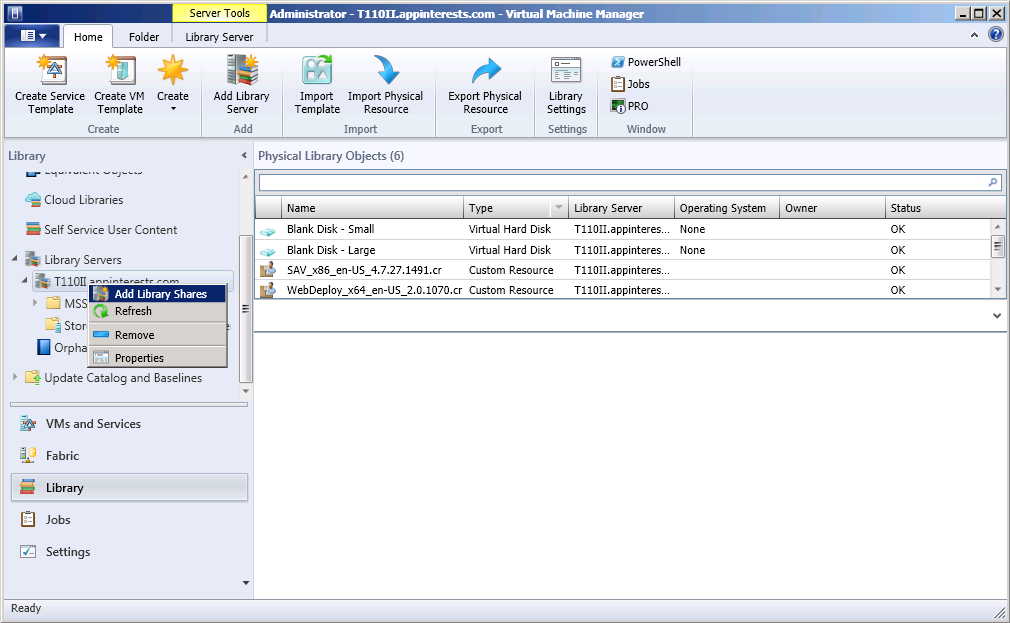This screenshot has height=623, width=1010.
Task: Click the search box above the object list
Action: (x=622, y=183)
